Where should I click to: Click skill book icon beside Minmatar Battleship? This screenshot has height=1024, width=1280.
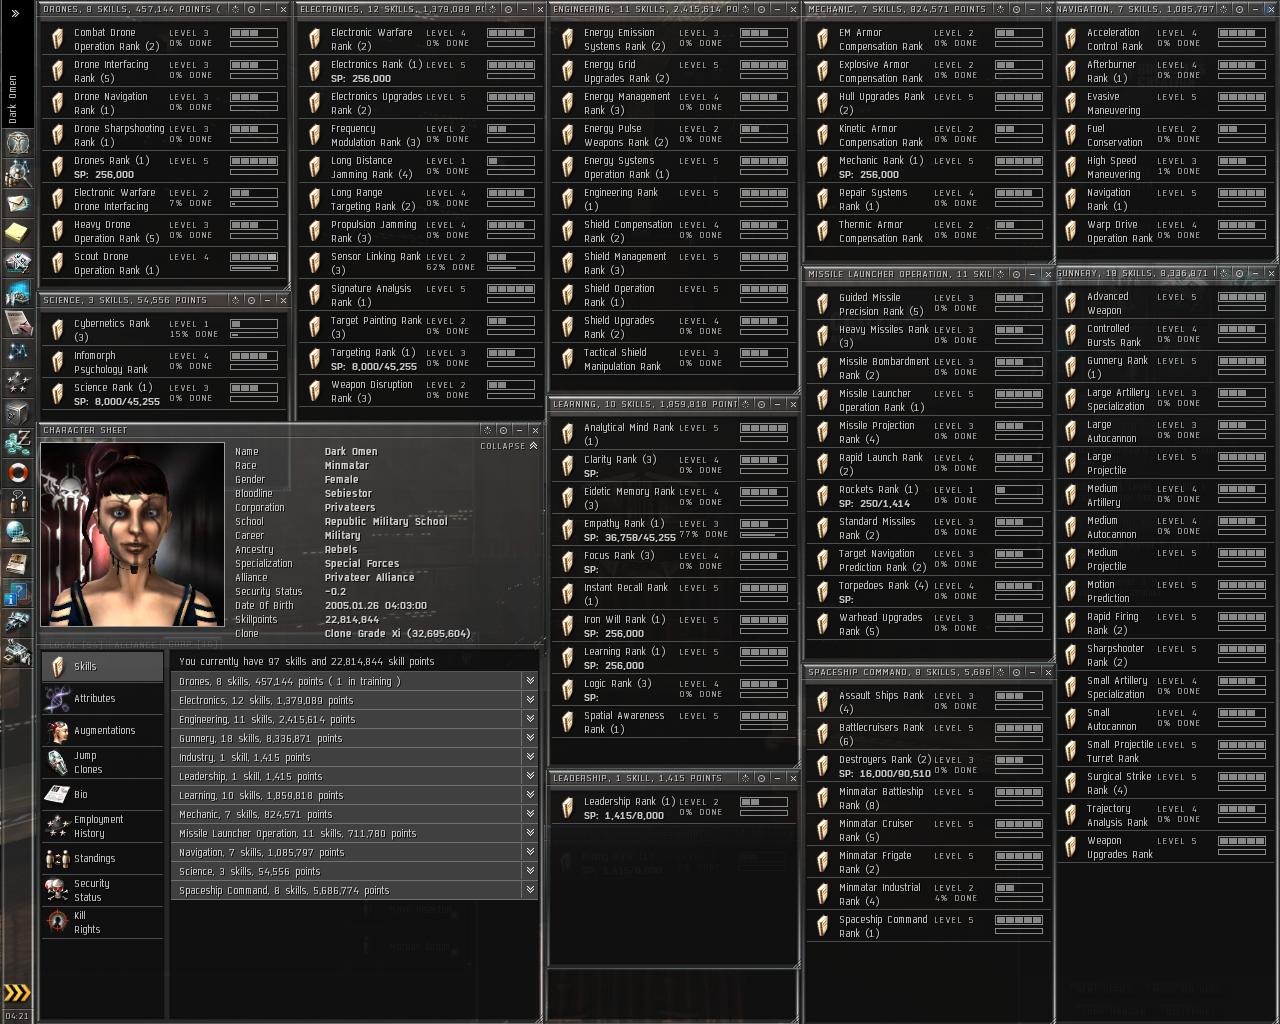[823, 798]
